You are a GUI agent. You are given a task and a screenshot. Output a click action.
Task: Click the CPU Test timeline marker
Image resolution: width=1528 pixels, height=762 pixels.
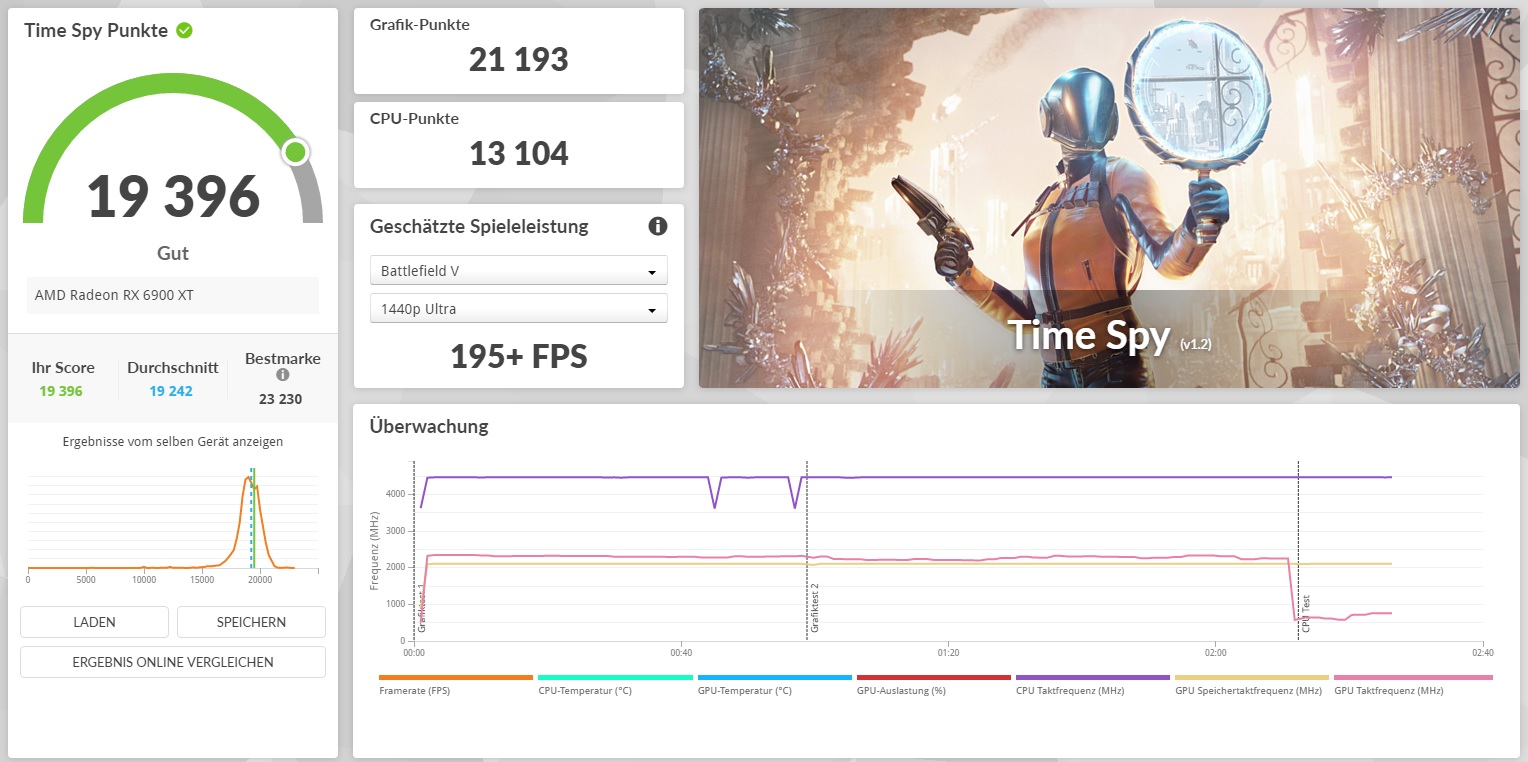click(1305, 614)
